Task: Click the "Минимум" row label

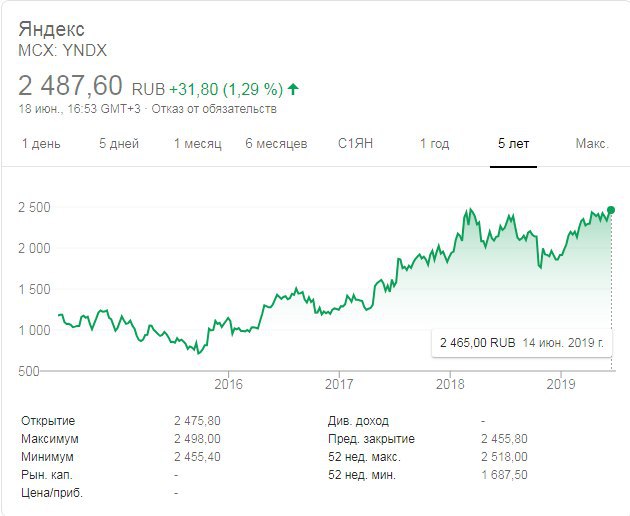Action: click(47, 457)
